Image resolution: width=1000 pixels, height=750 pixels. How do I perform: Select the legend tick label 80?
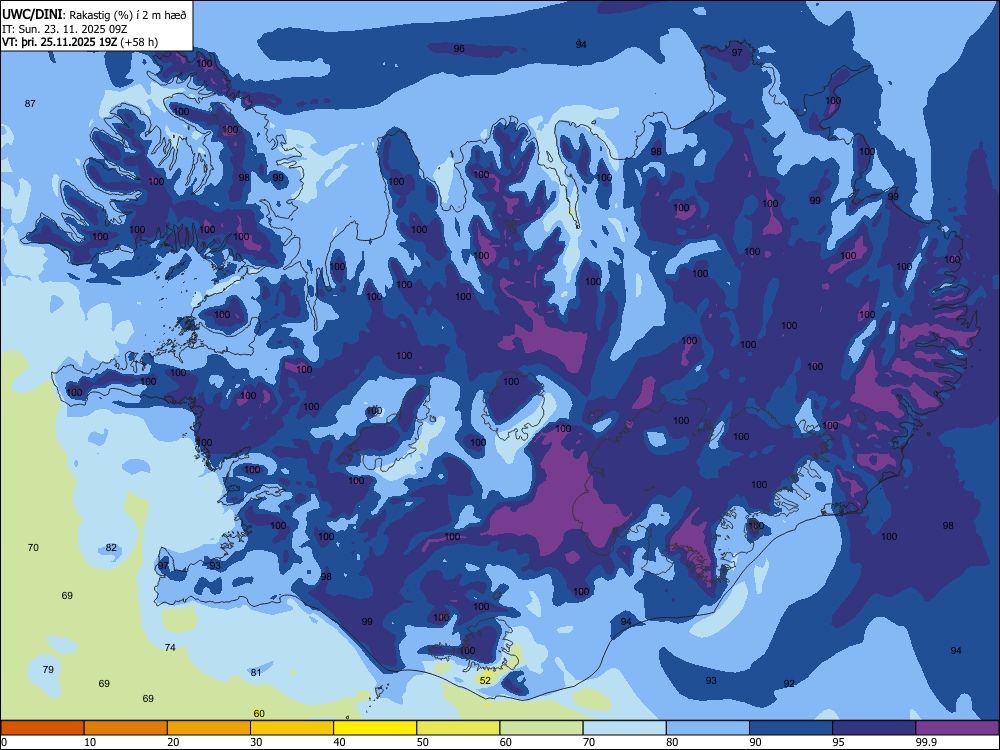pyautogui.click(x=672, y=742)
